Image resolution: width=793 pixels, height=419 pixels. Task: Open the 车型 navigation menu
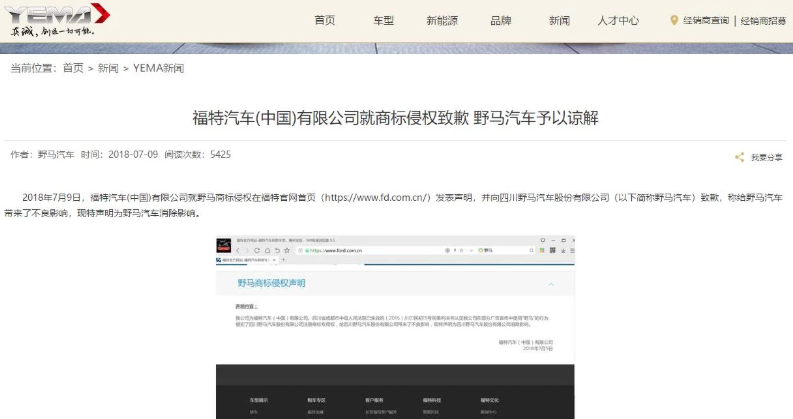pos(383,21)
